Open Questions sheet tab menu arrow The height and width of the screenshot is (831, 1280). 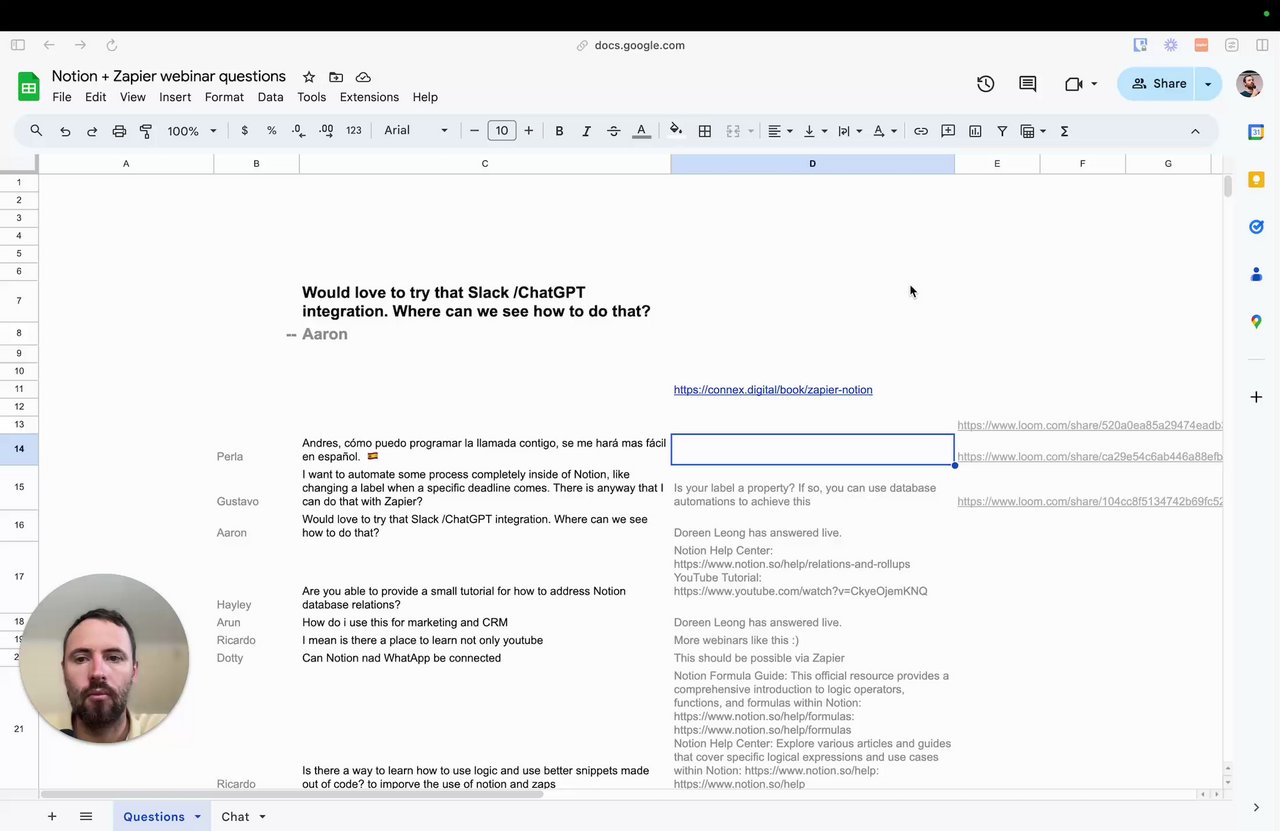197,817
